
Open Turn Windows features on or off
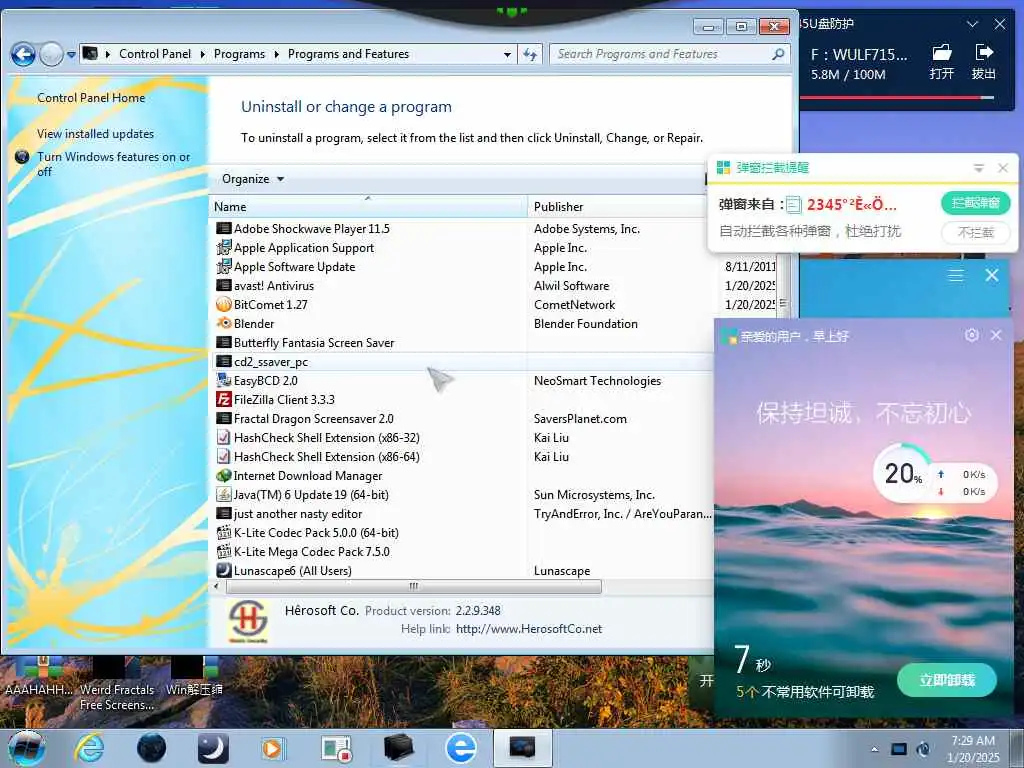[x=113, y=164]
